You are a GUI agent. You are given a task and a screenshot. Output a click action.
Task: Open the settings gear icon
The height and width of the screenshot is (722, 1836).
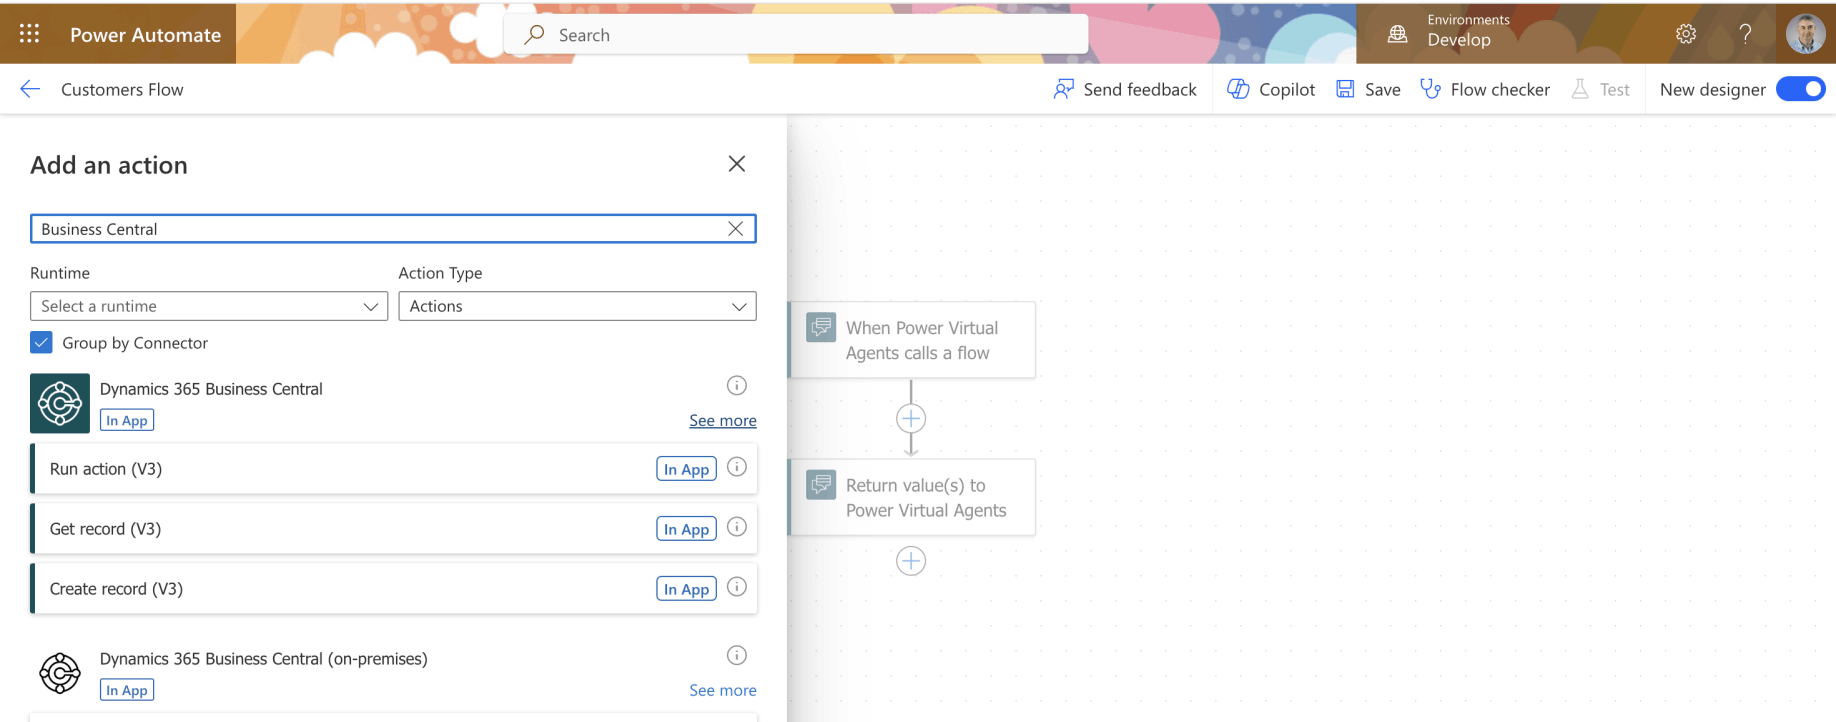coord(1686,34)
